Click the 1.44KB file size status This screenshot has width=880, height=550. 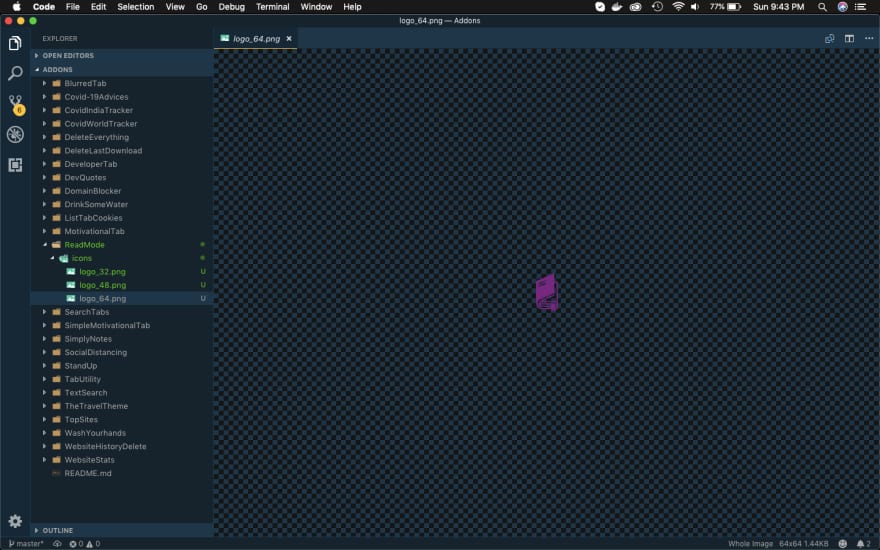[x=817, y=544]
